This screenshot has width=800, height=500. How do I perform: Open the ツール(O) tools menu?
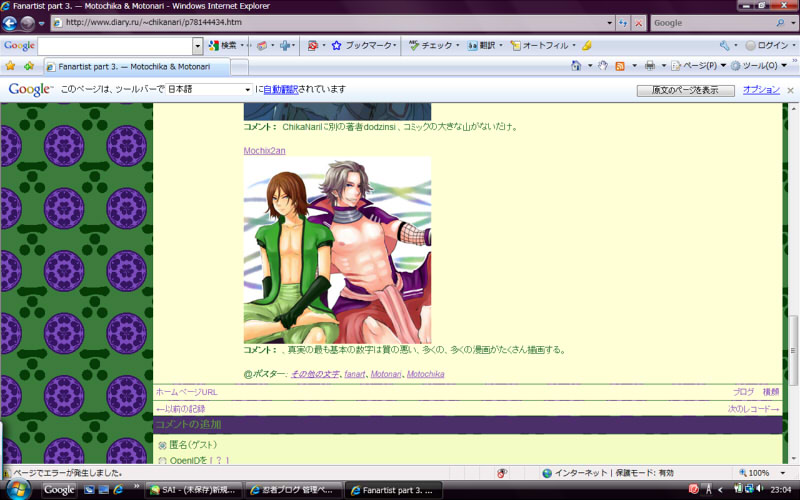coord(759,66)
